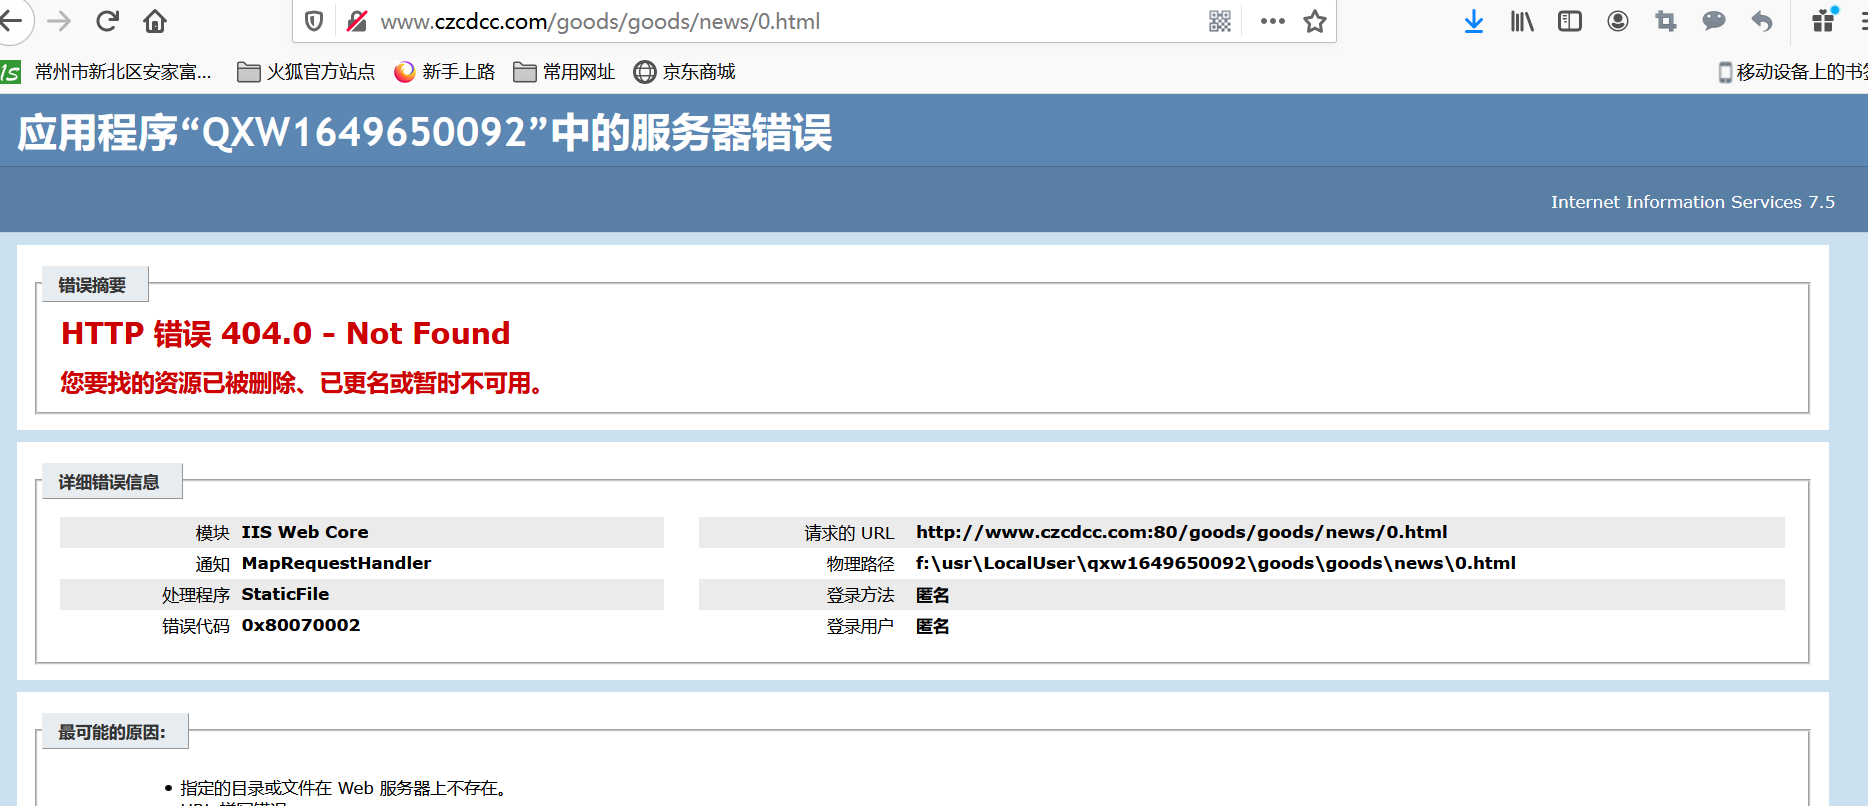Open the tracking protection shield icon

pyautogui.click(x=314, y=21)
